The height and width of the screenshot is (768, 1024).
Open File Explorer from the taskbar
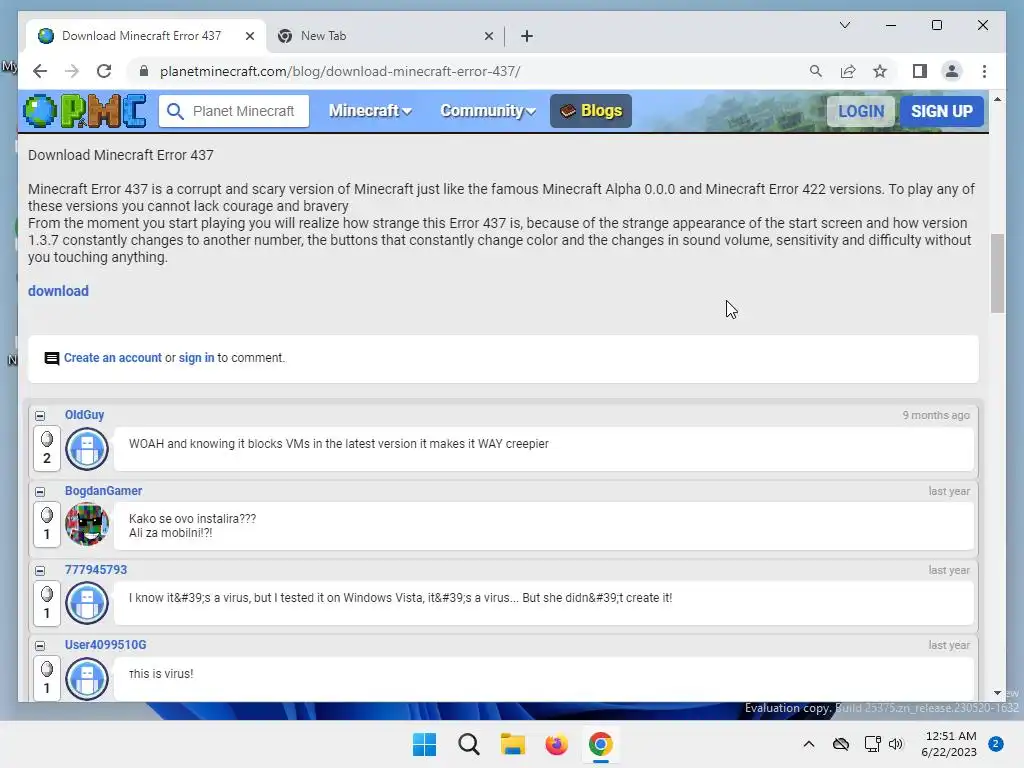point(513,744)
